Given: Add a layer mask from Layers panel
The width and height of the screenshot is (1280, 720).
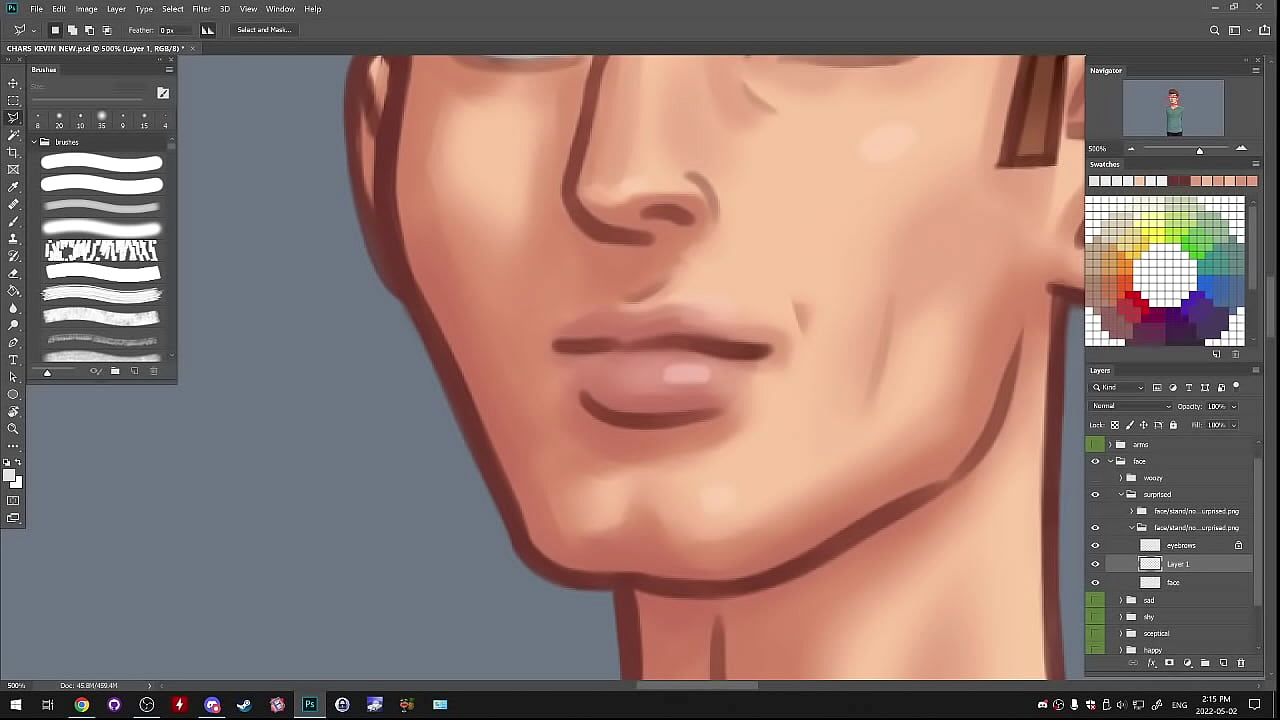Looking at the screenshot, I should tap(1169, 663).
